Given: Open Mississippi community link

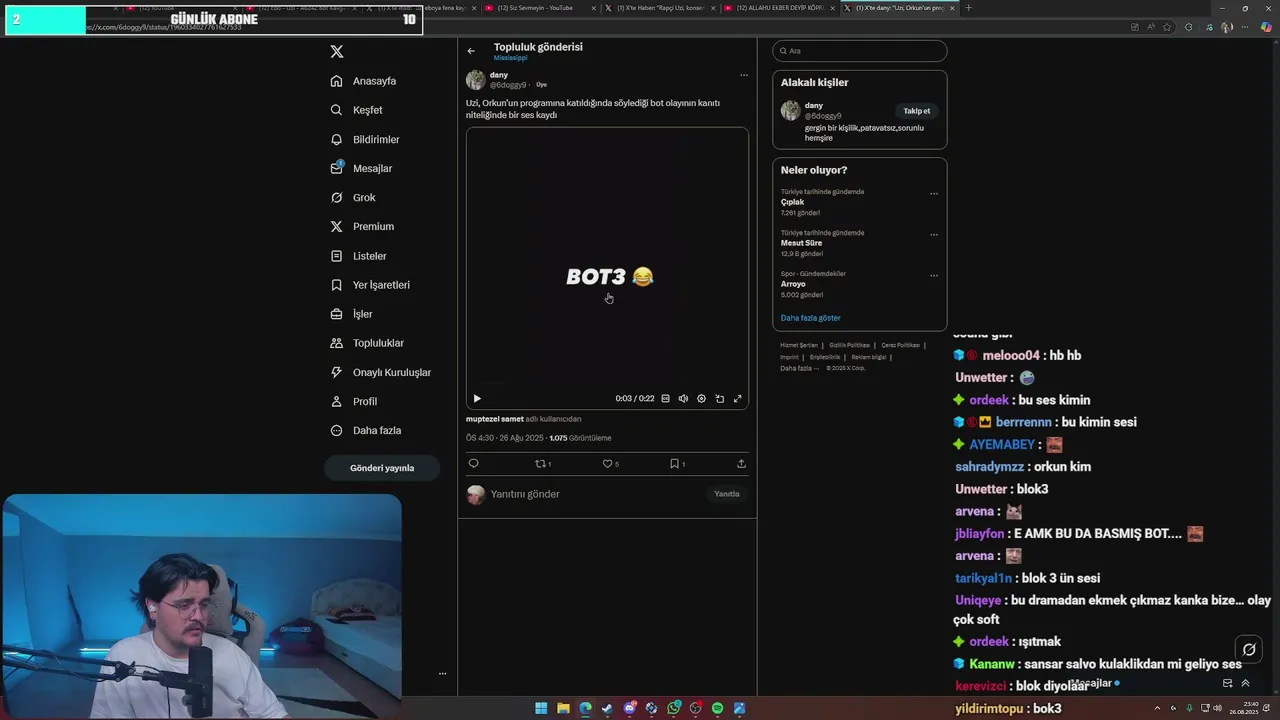Looking at the screenshot, I should pyautogui.click(x=510, y=58).
